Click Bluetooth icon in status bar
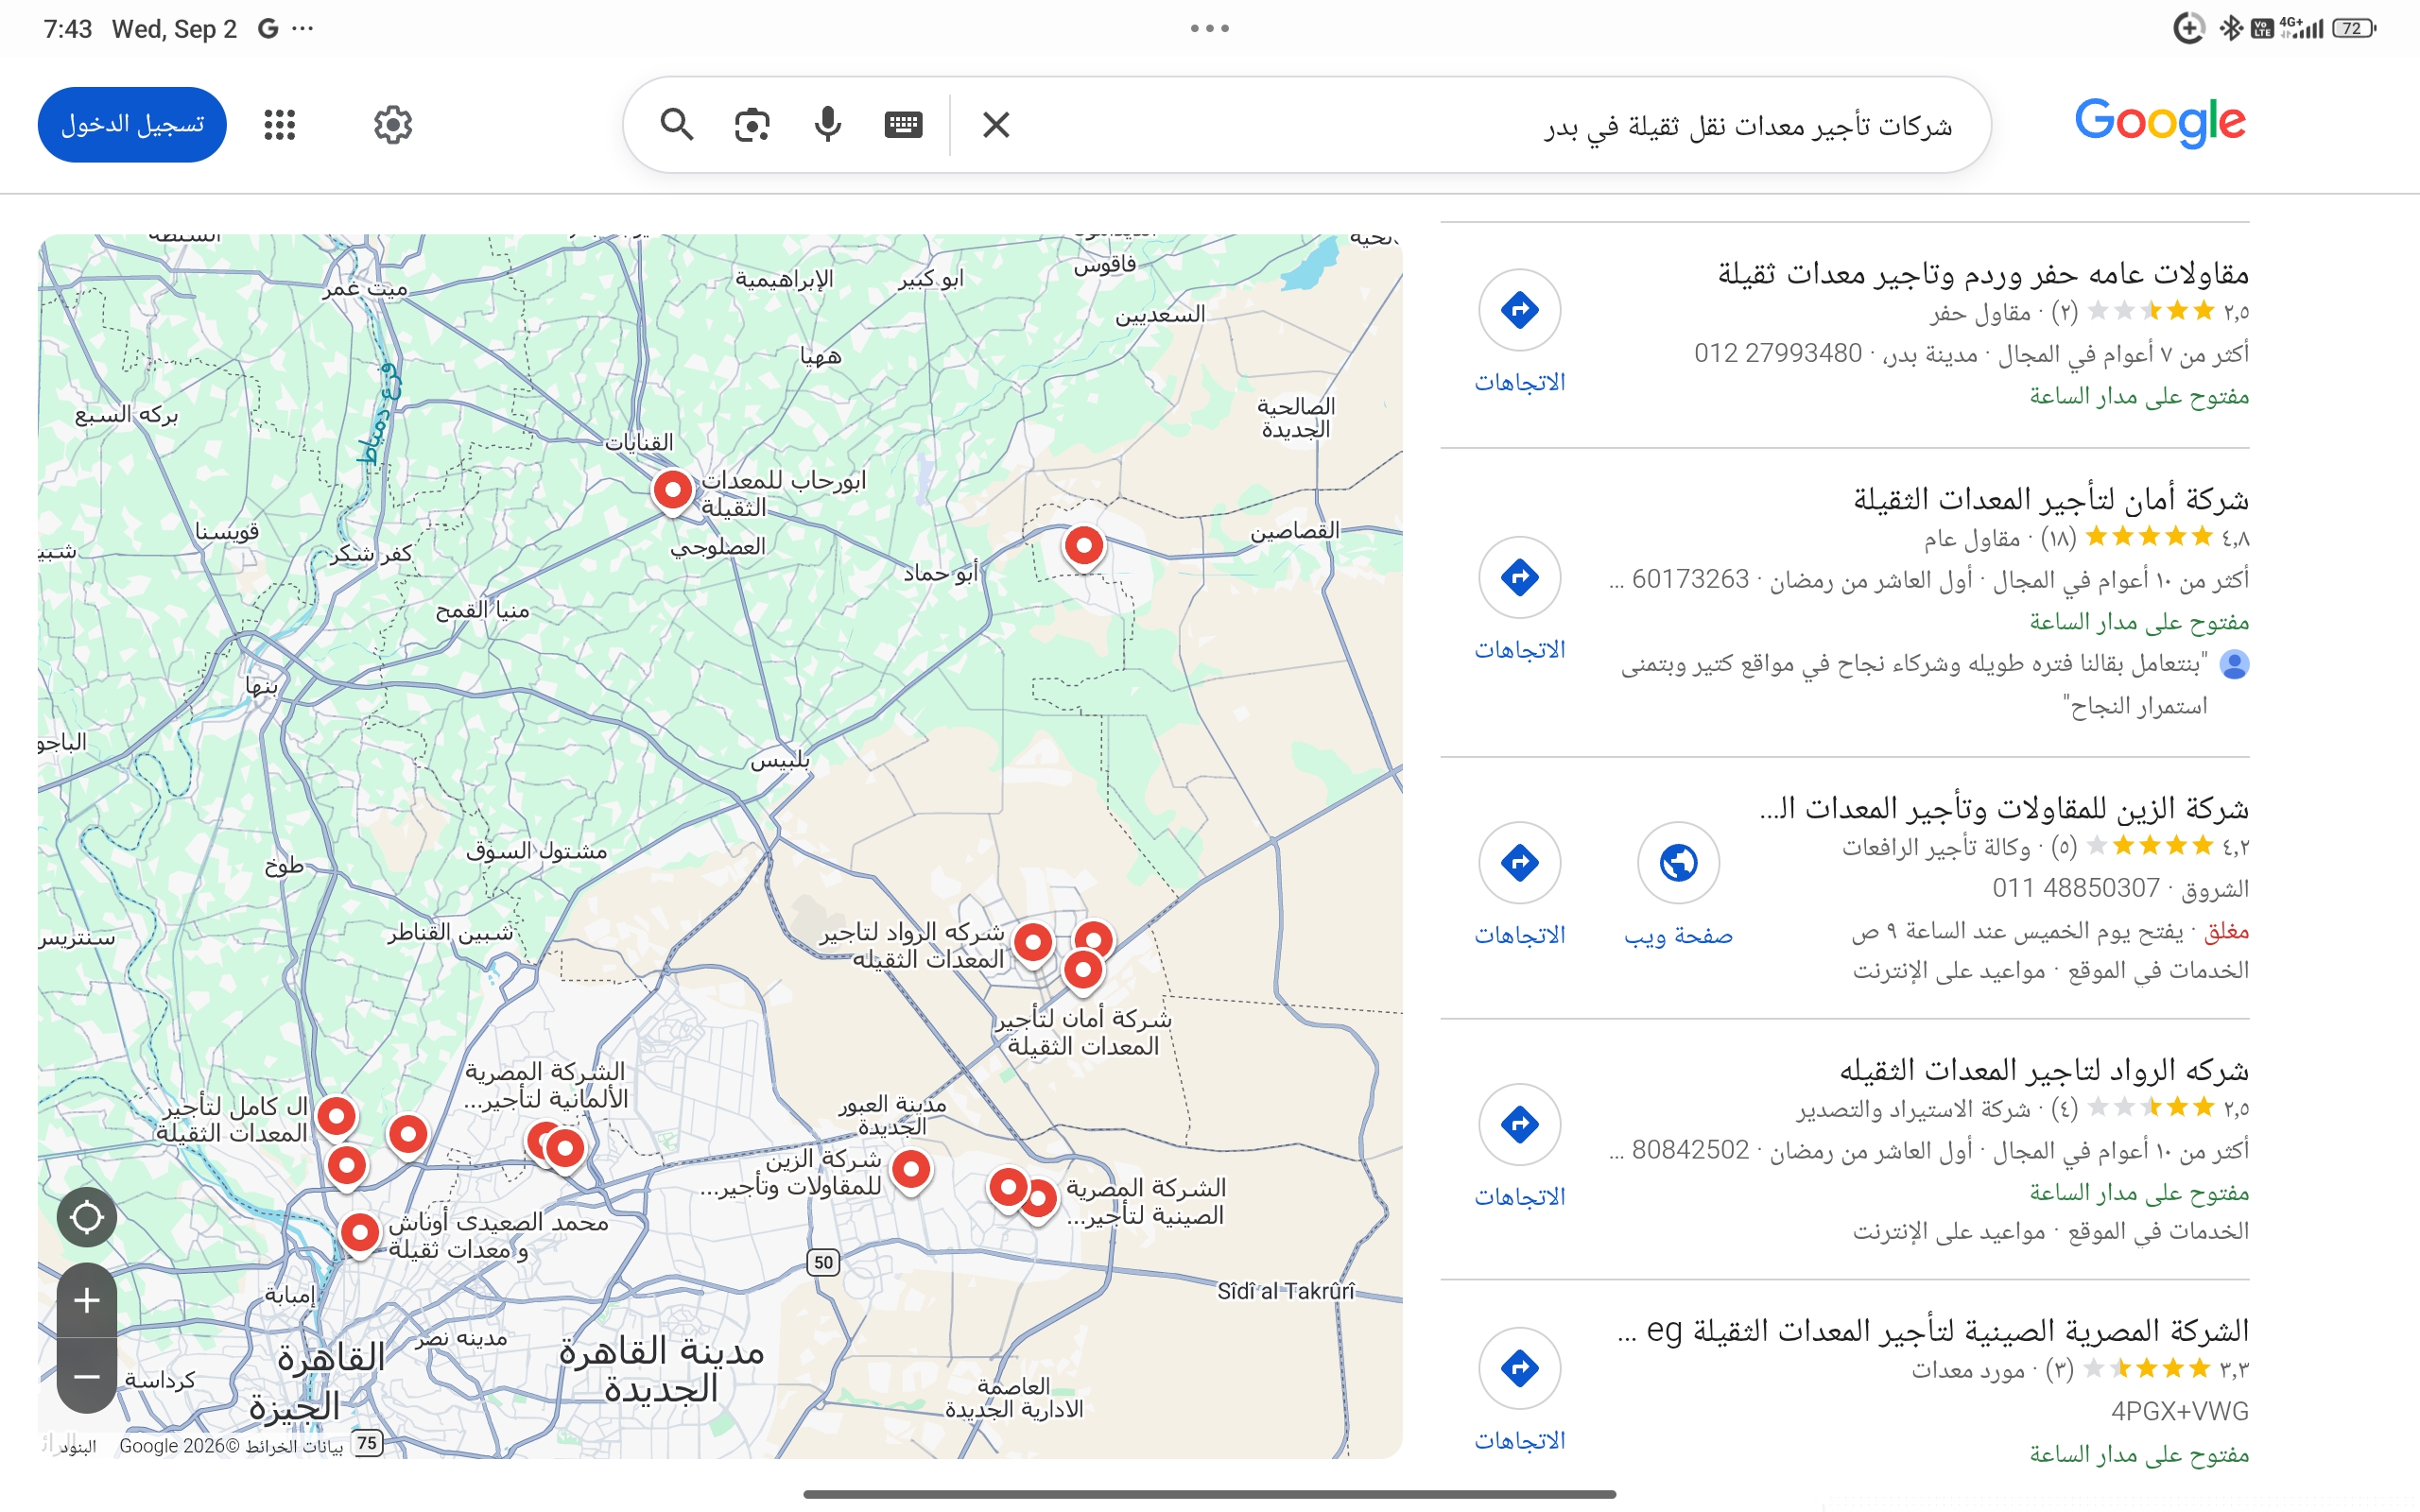Image resolution: width=2420 pixels, height=1512 pixels. pos(2231,28)
